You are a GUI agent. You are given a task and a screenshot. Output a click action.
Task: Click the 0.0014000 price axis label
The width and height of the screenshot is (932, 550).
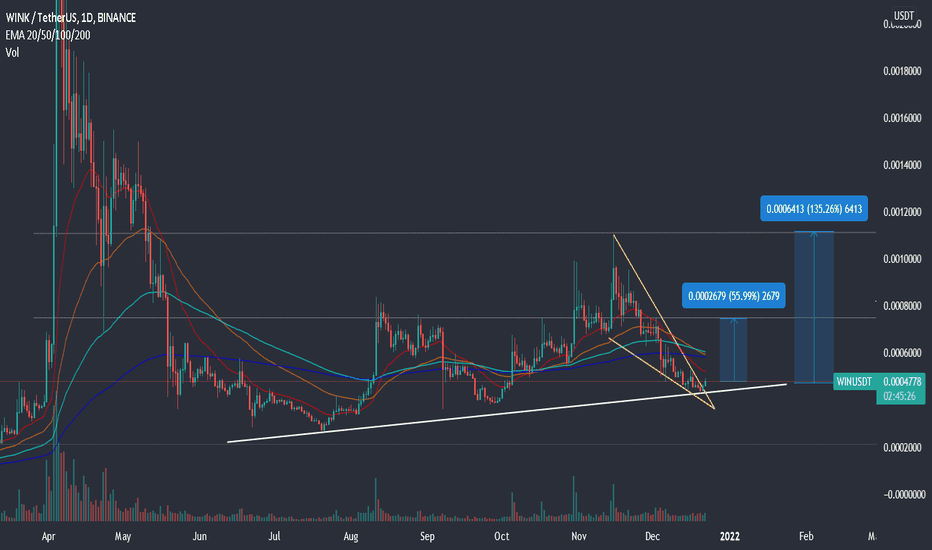point(902,165)
